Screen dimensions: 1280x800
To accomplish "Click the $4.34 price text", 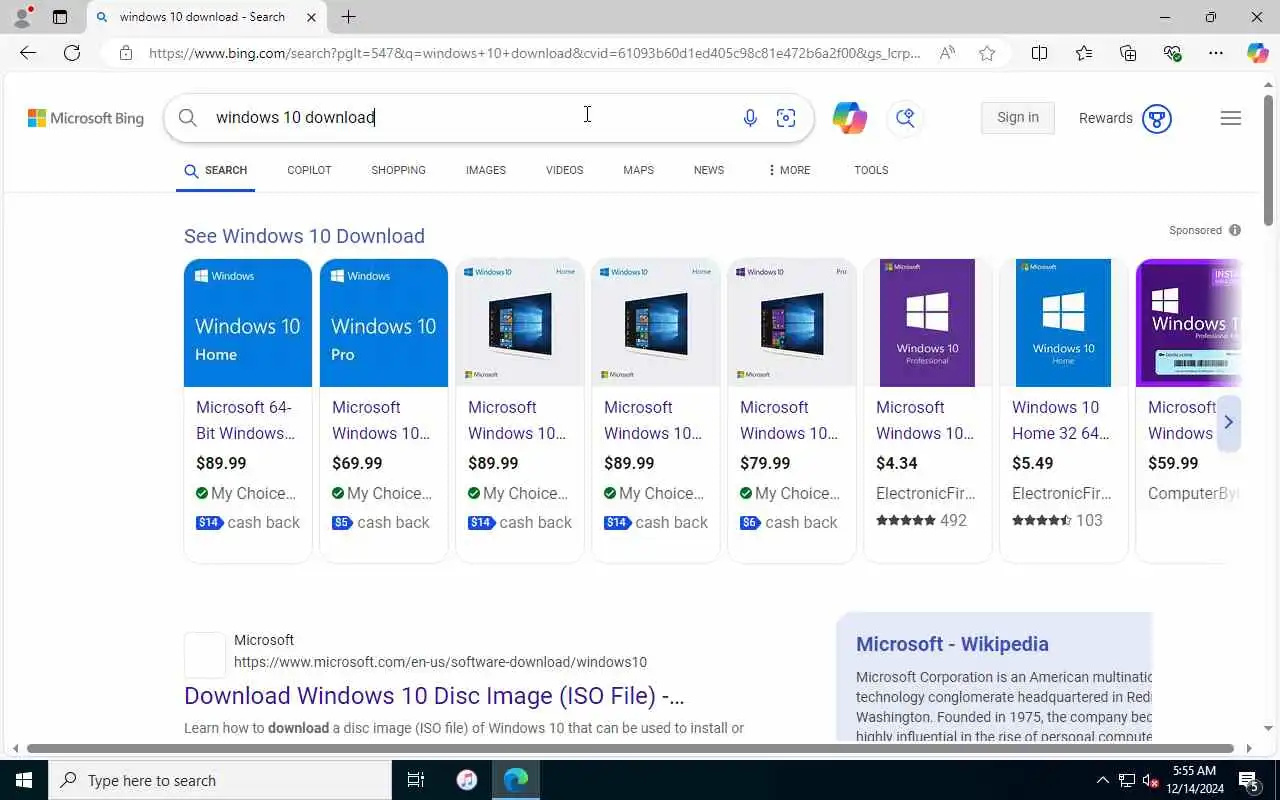I will click(897, 463).
